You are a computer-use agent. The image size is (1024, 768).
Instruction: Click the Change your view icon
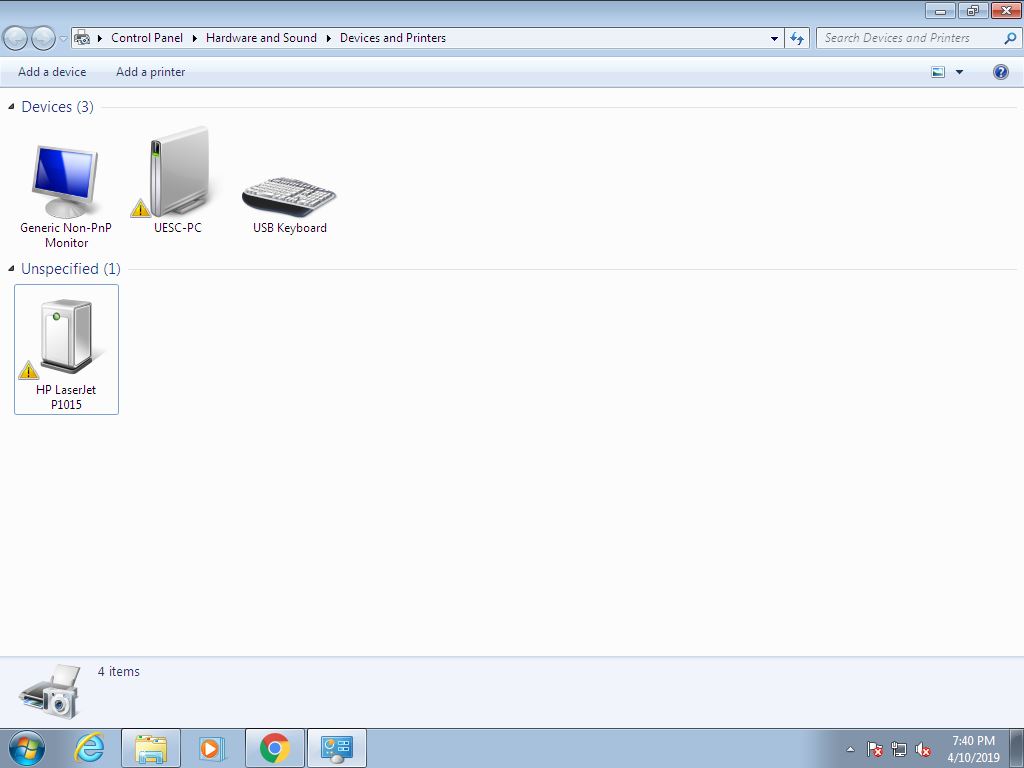938,72
